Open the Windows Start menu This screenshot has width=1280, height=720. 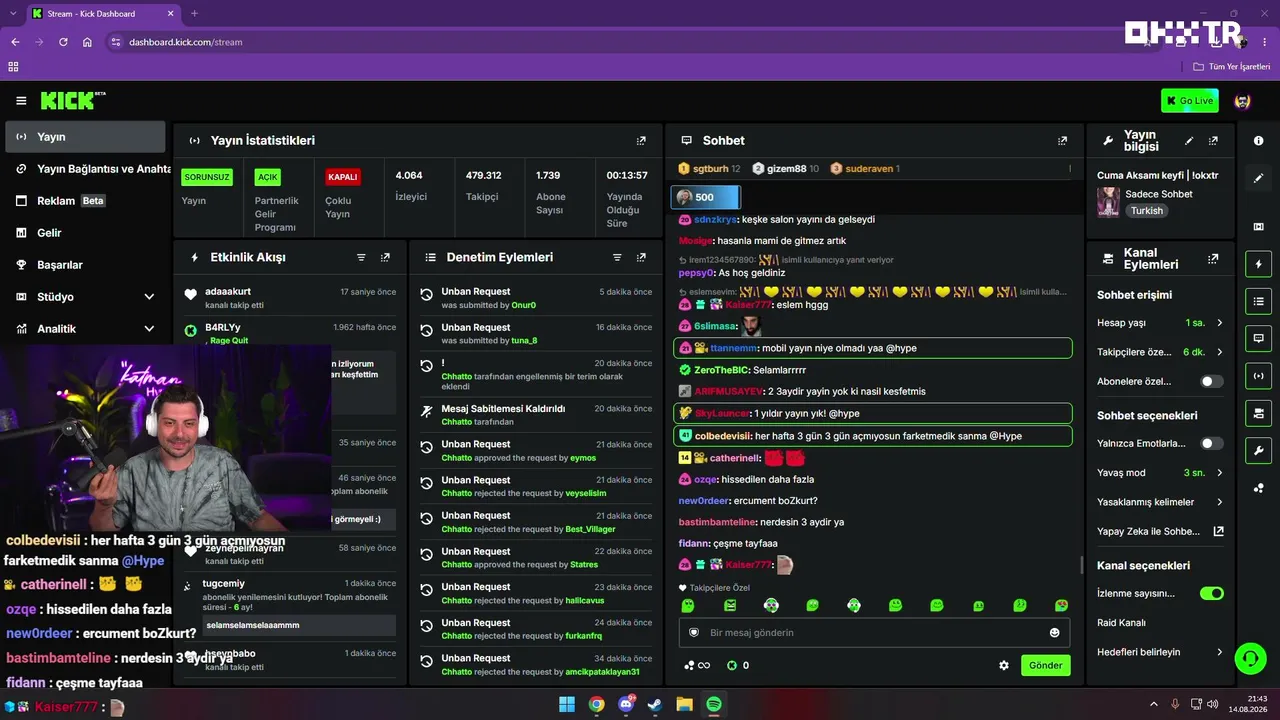[566, 704]
